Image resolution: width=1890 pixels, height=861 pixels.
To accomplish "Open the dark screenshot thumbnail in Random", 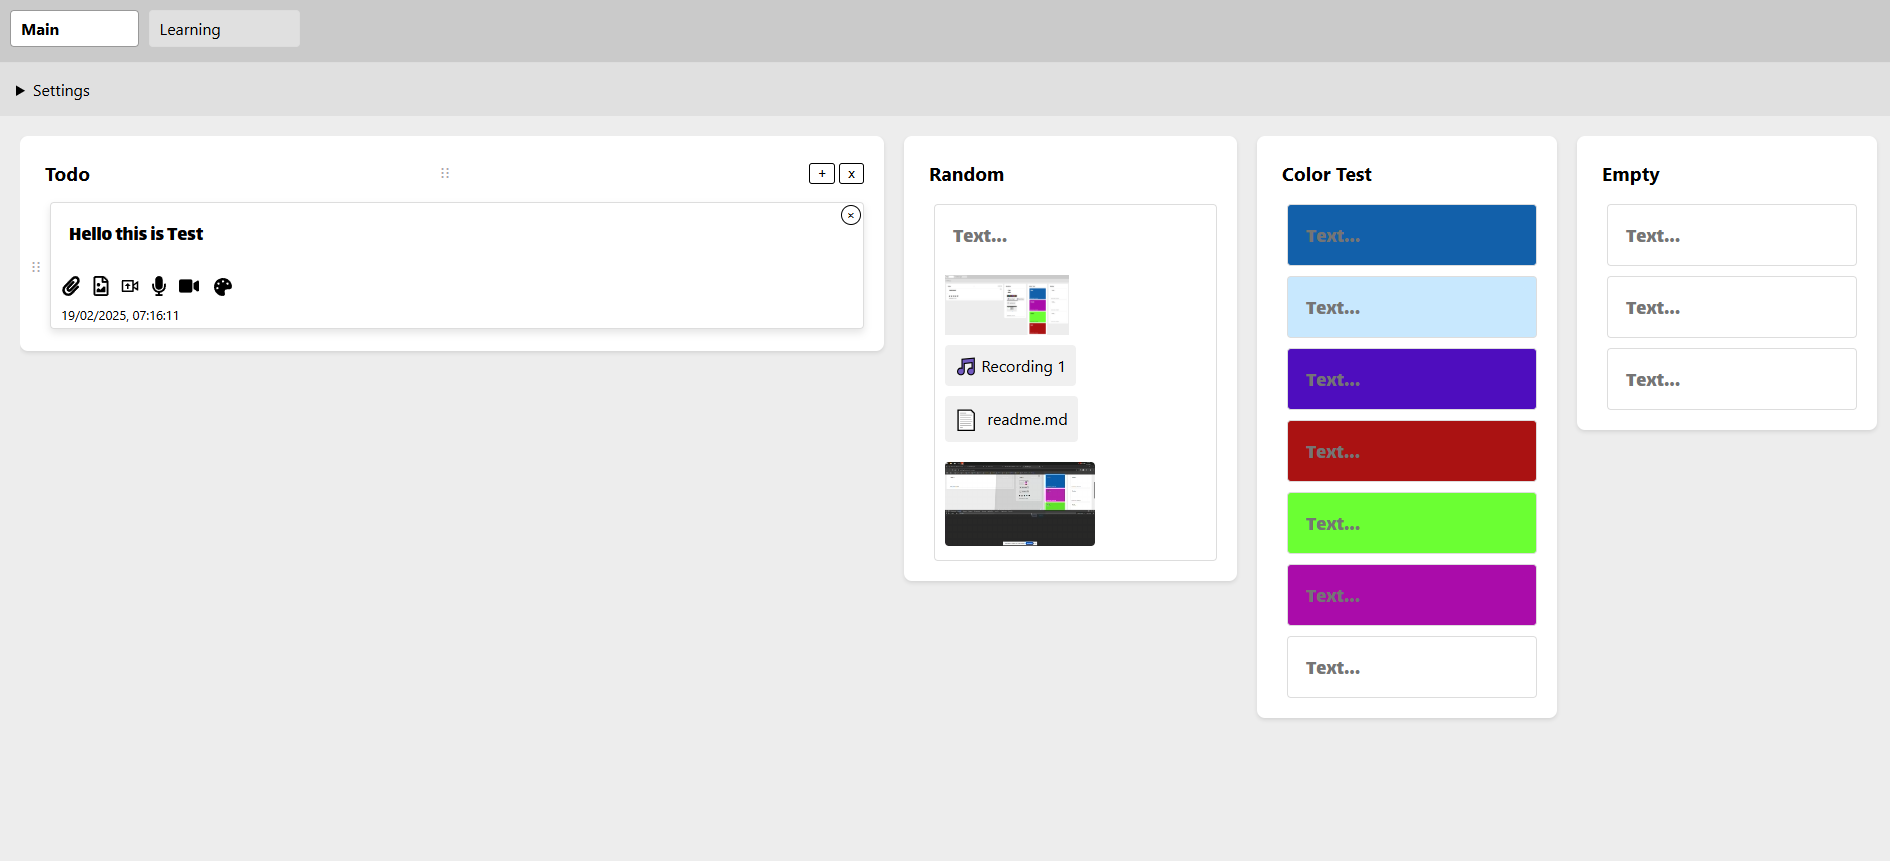I will click(1019, 504).
